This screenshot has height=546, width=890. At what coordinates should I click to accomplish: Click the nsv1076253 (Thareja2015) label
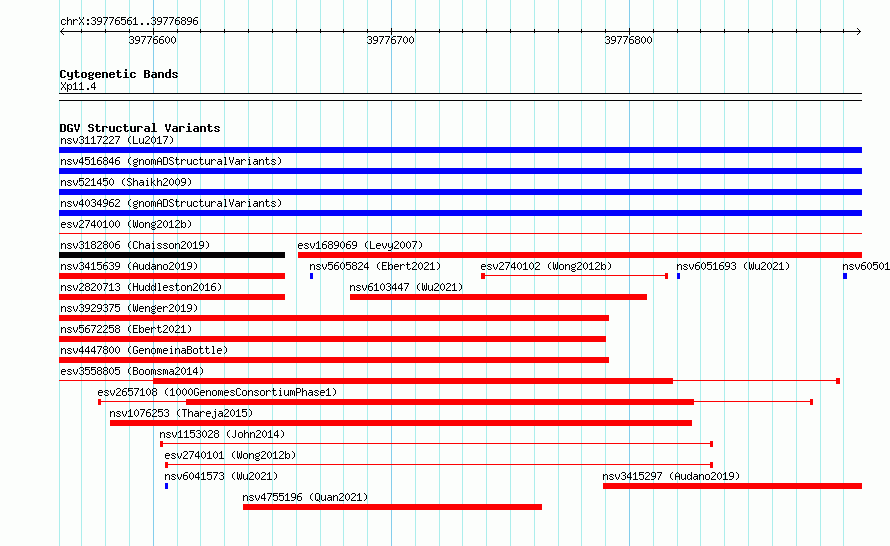[181, 413]
